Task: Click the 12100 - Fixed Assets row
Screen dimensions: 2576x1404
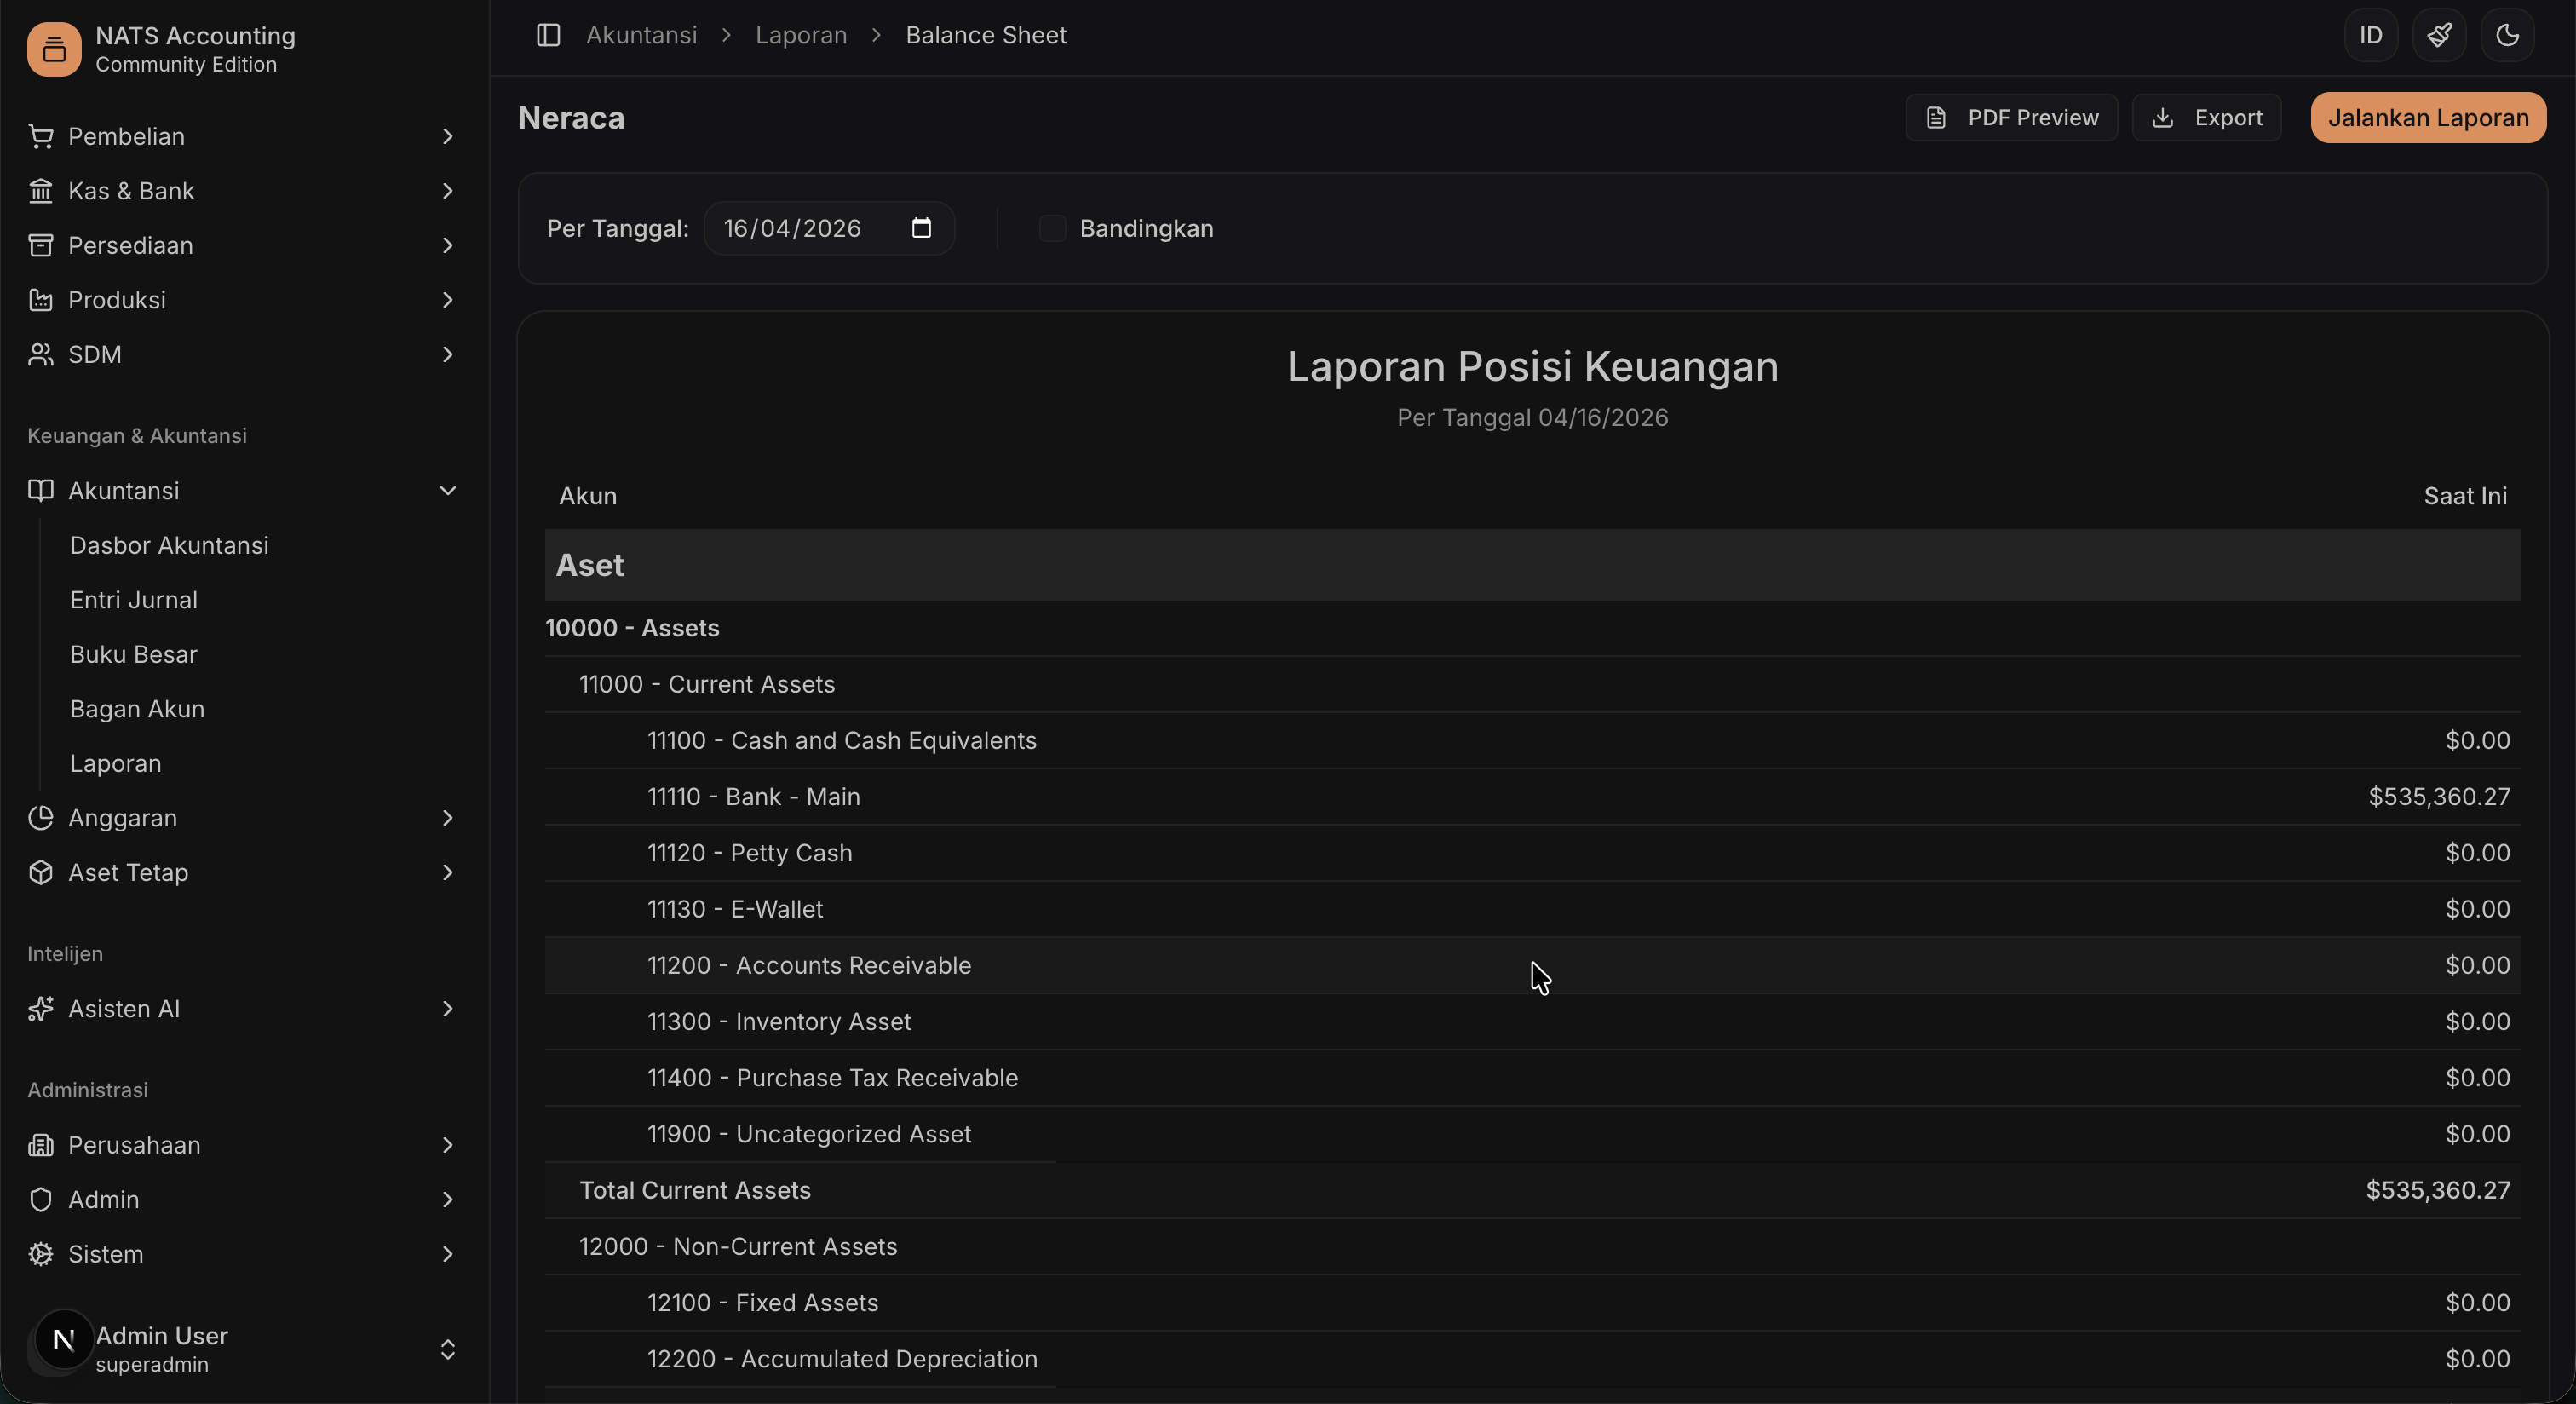Action: pyautogui.click(x=1532, y=1303)
